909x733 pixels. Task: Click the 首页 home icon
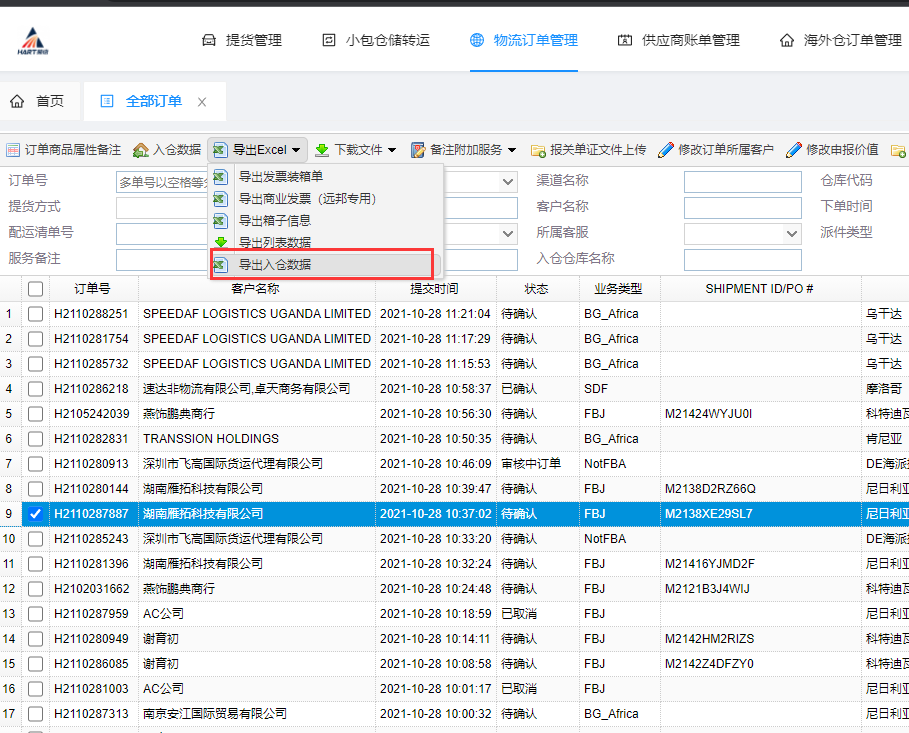coord(17,101)
